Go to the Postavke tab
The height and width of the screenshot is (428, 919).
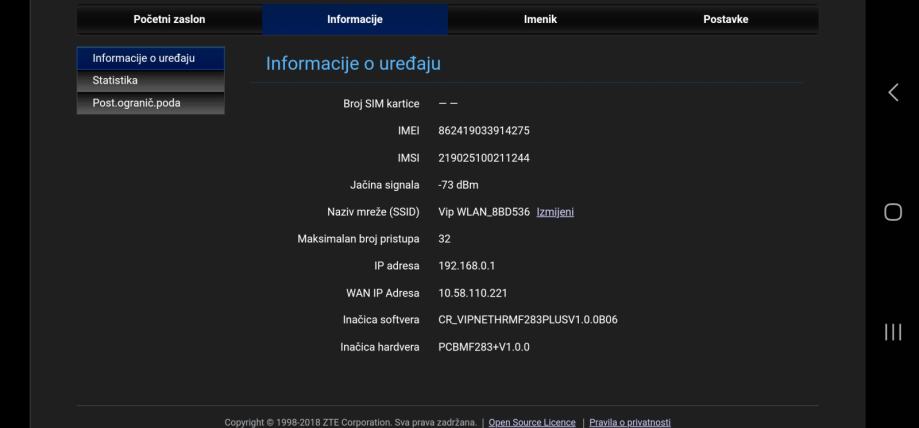pos(726,19)
